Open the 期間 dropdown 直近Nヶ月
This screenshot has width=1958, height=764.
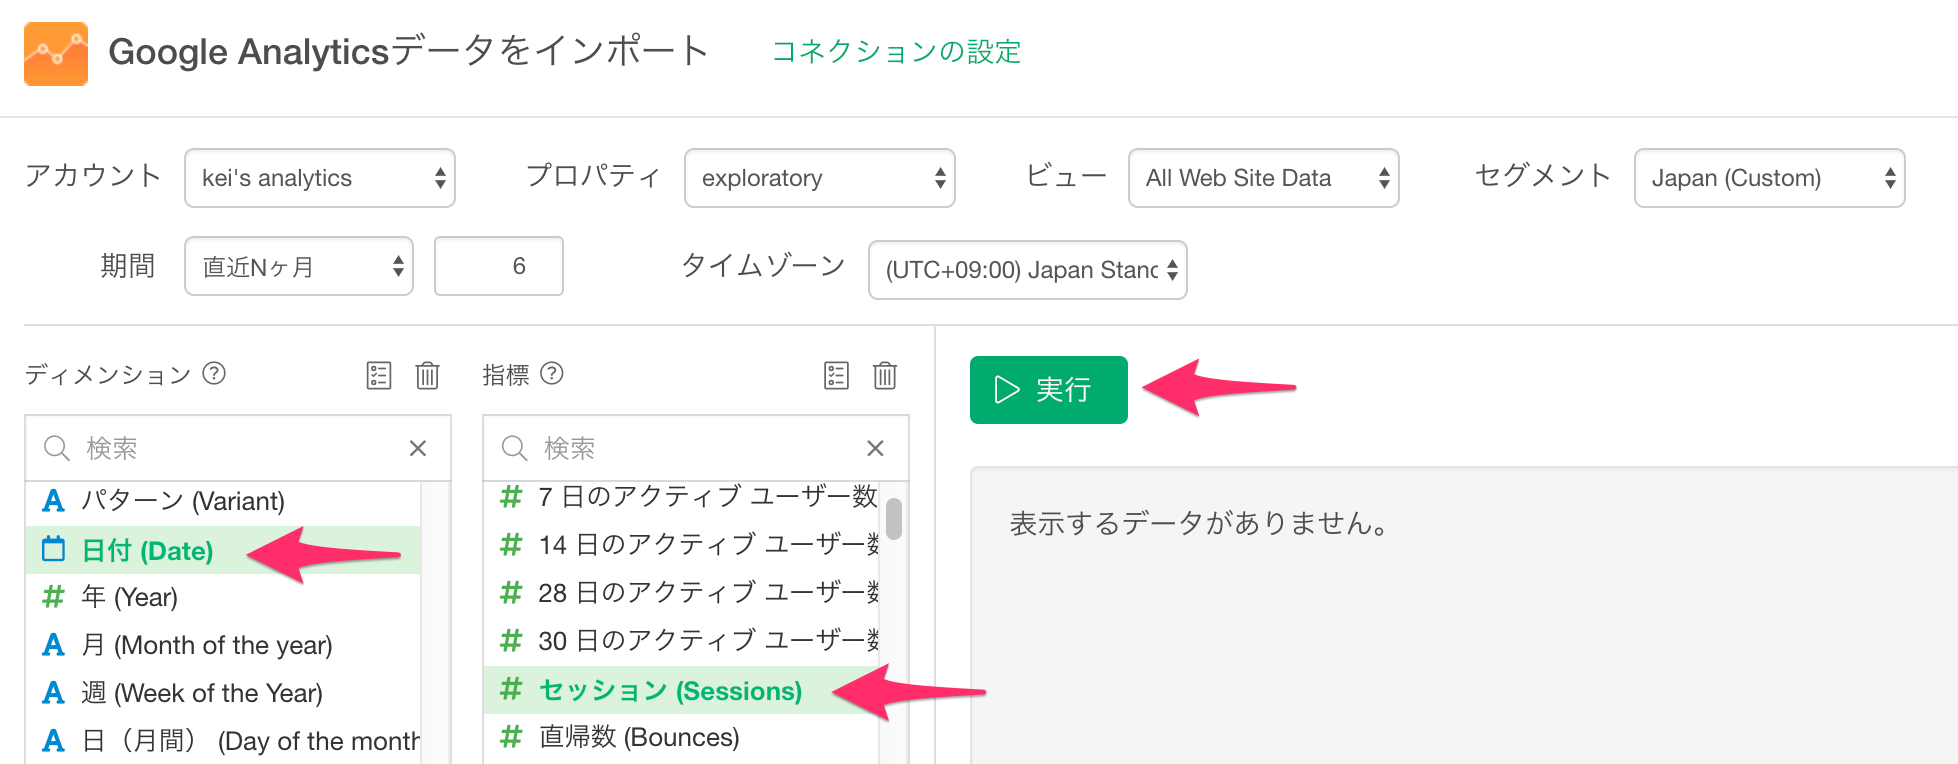click(299, 266)
